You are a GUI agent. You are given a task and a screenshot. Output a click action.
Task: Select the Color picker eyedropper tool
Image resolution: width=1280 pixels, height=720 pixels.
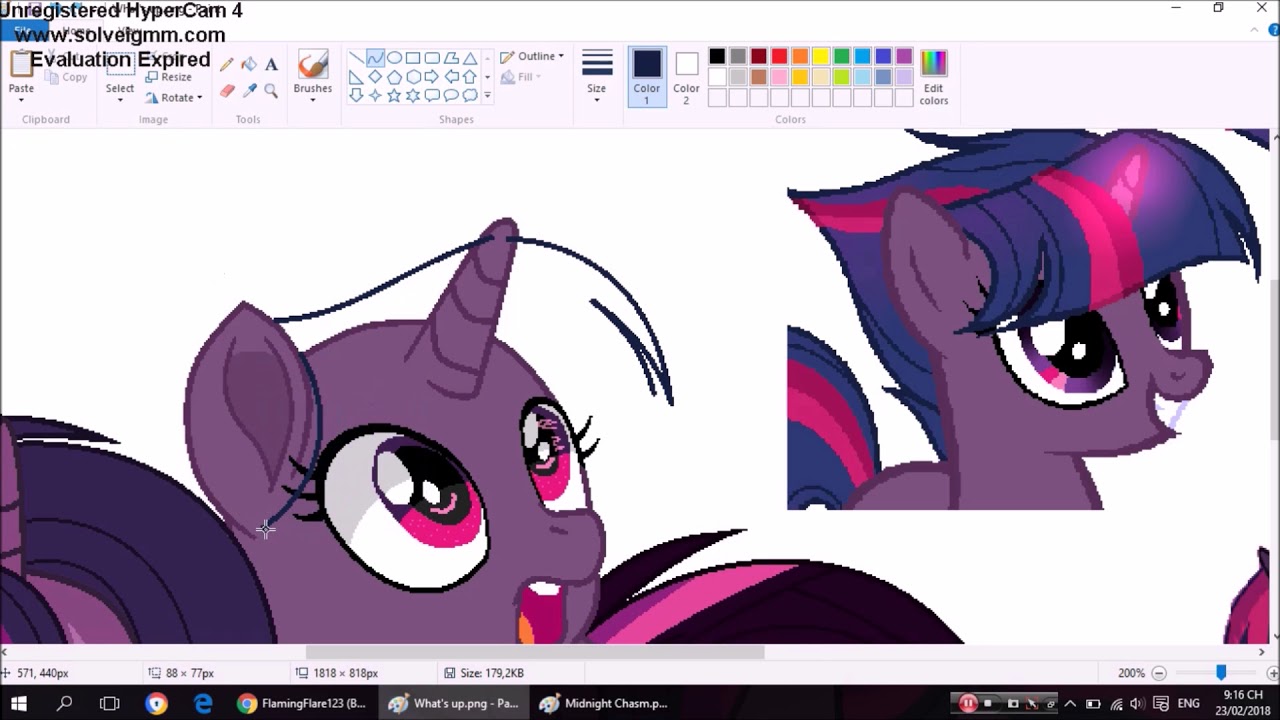[249, 90]
